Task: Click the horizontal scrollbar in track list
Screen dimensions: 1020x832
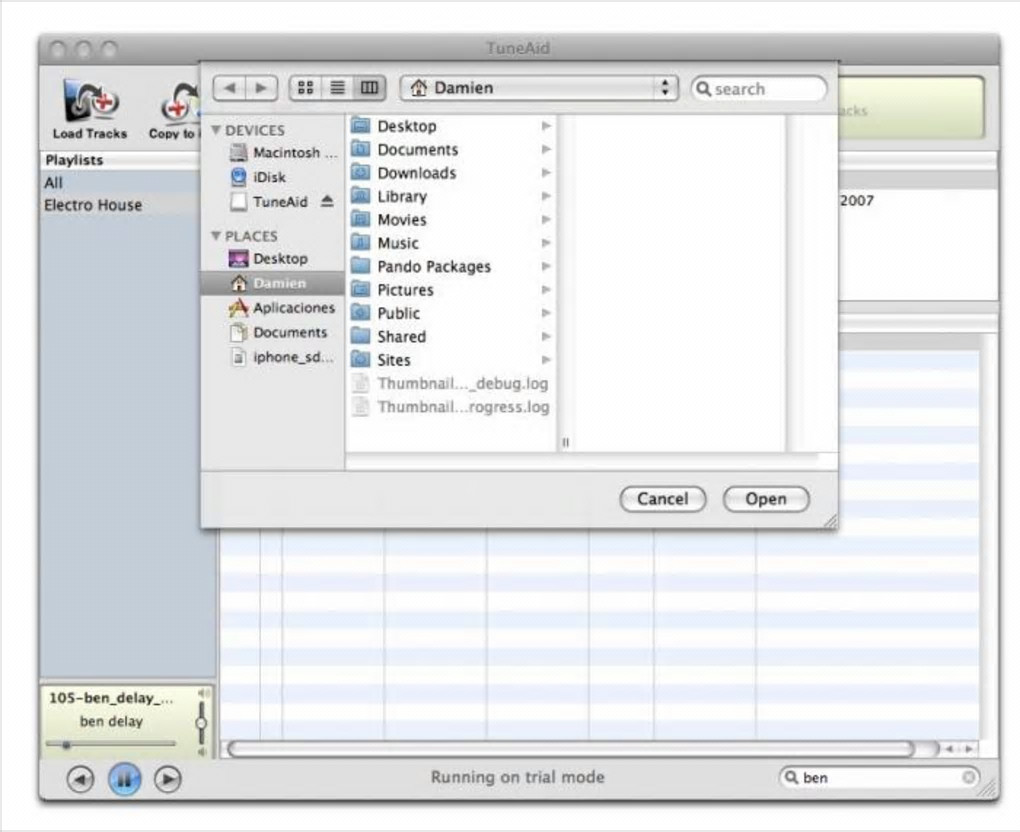Action: tap(571, 749)
